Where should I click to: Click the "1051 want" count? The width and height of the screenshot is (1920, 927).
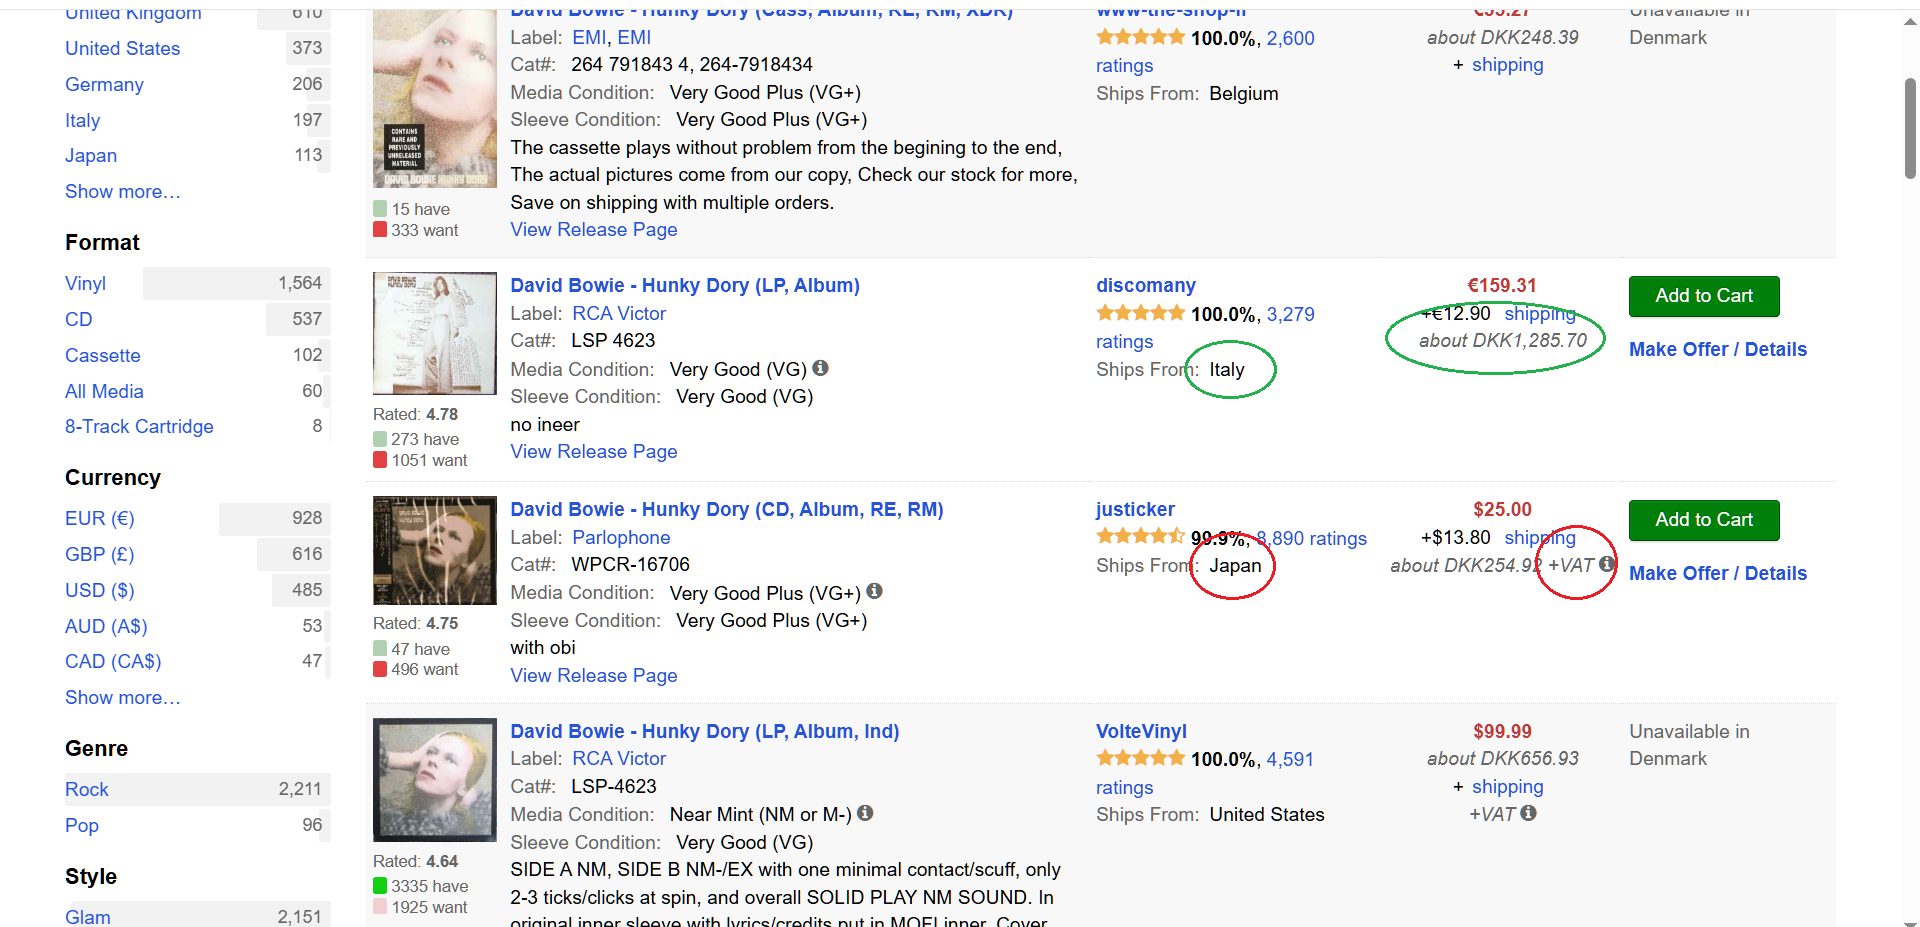pyautogui.click(x=429, y=460)
